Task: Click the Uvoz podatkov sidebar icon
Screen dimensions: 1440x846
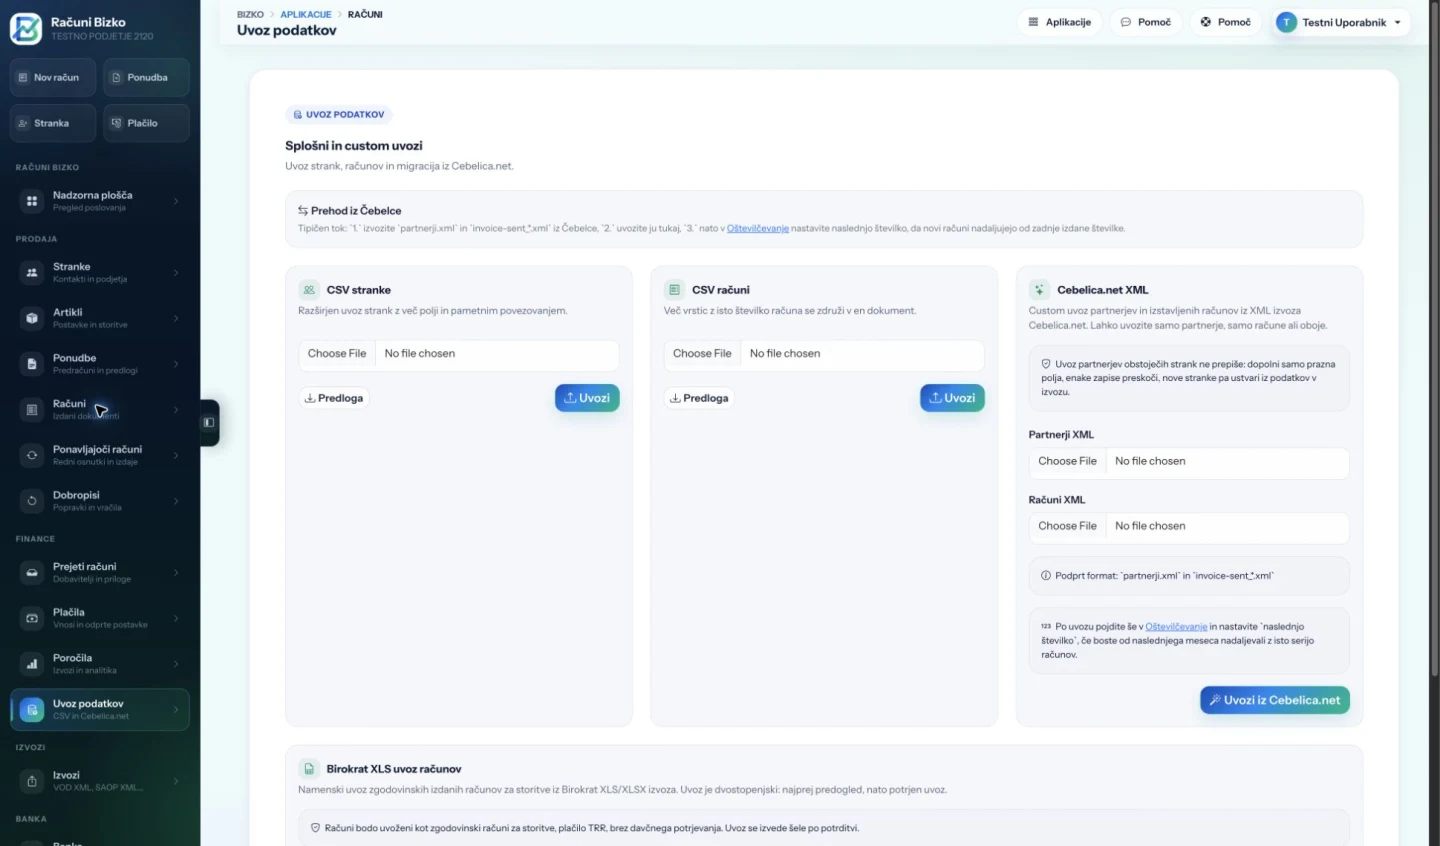Action: [32, 710]
